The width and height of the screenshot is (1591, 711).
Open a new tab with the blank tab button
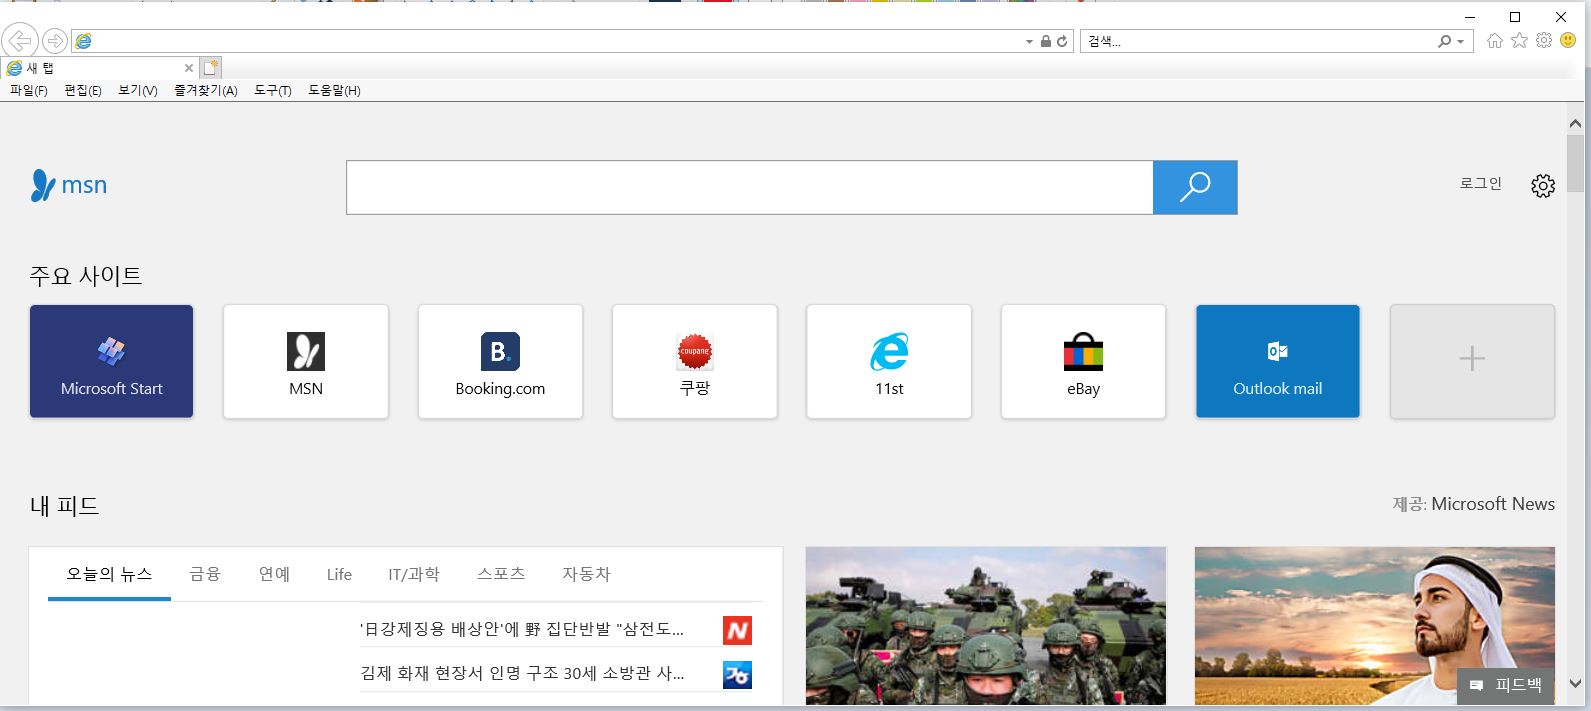point(210,68)
